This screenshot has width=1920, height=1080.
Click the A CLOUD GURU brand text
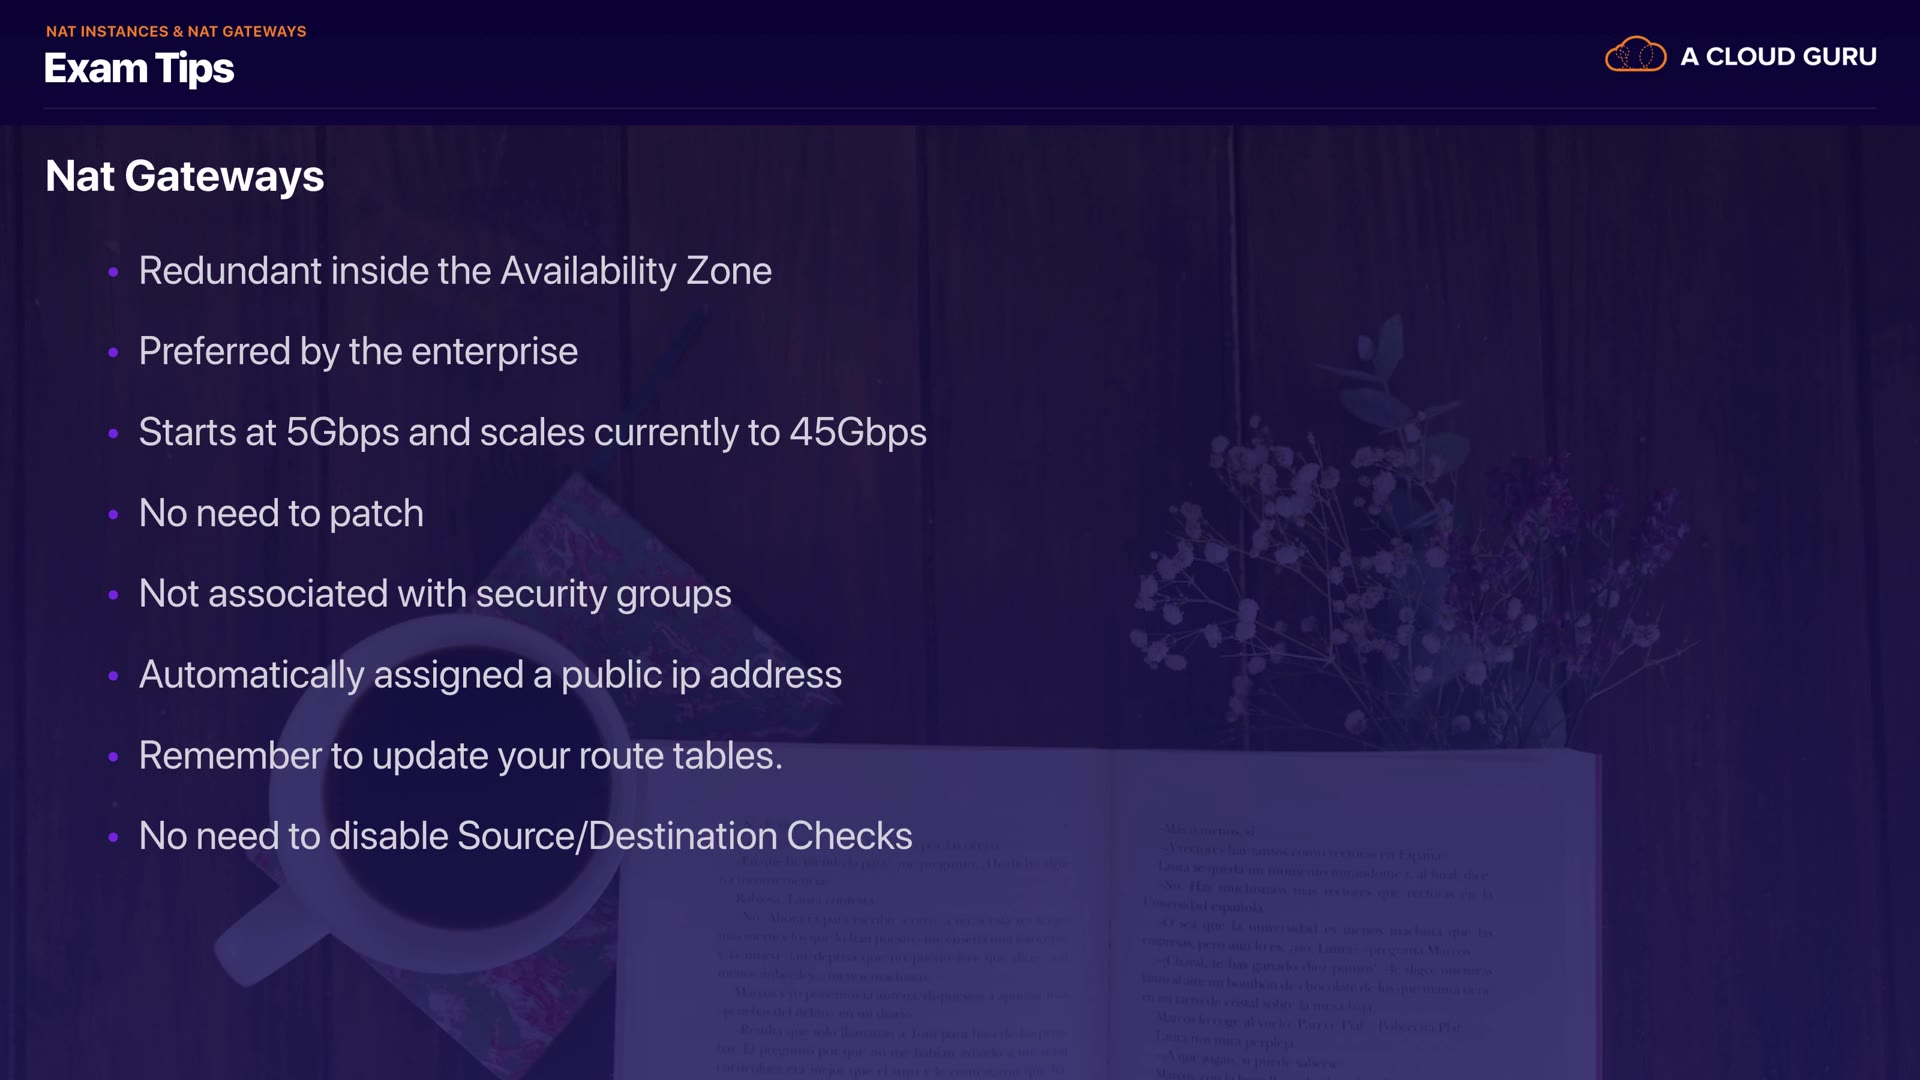[1778, 57]
